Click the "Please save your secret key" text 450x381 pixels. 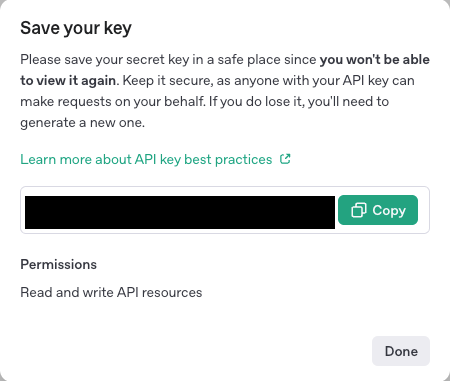point(104,60)
